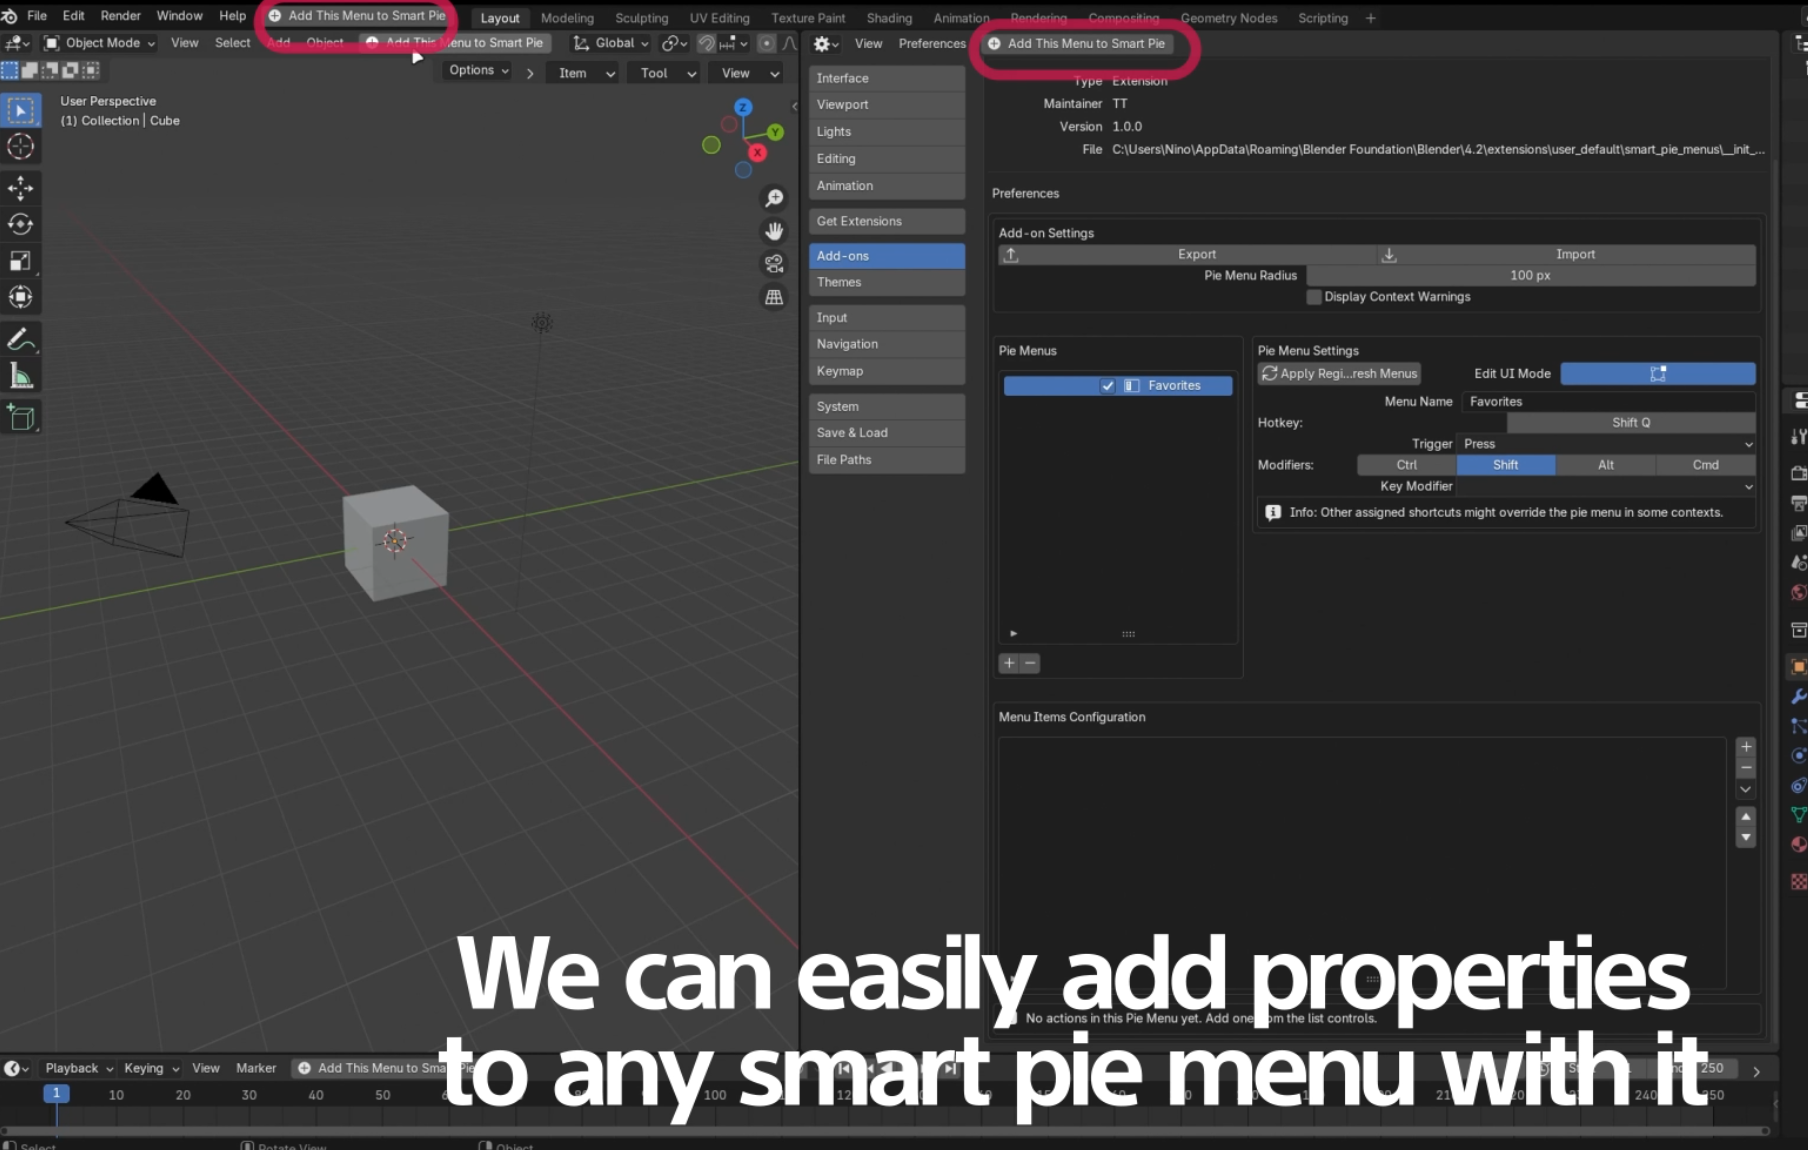The image size is (1808, 1150).
Task: Enable Display Context Warnings checkbox
Action: (x=1314, y=297)
